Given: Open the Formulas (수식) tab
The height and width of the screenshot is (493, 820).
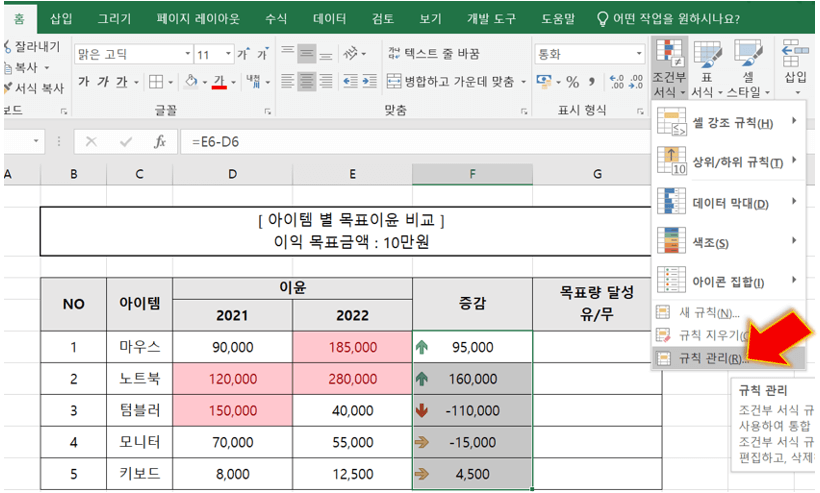Looking at the screenshot, I should [x=276, y=19].
